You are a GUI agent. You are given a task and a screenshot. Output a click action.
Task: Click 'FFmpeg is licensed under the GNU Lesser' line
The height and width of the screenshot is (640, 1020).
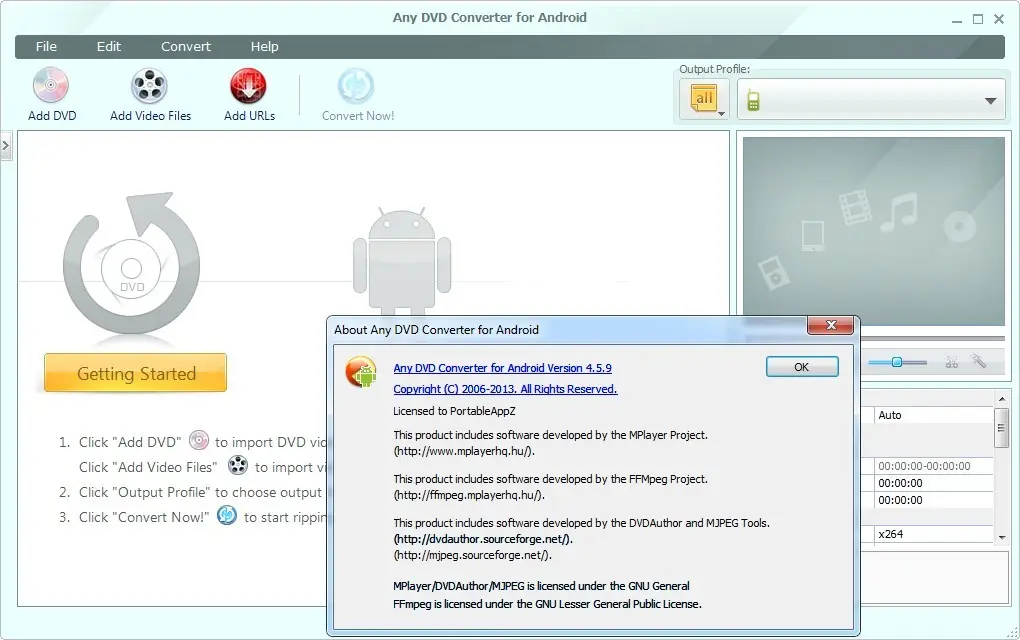[547, 604]
